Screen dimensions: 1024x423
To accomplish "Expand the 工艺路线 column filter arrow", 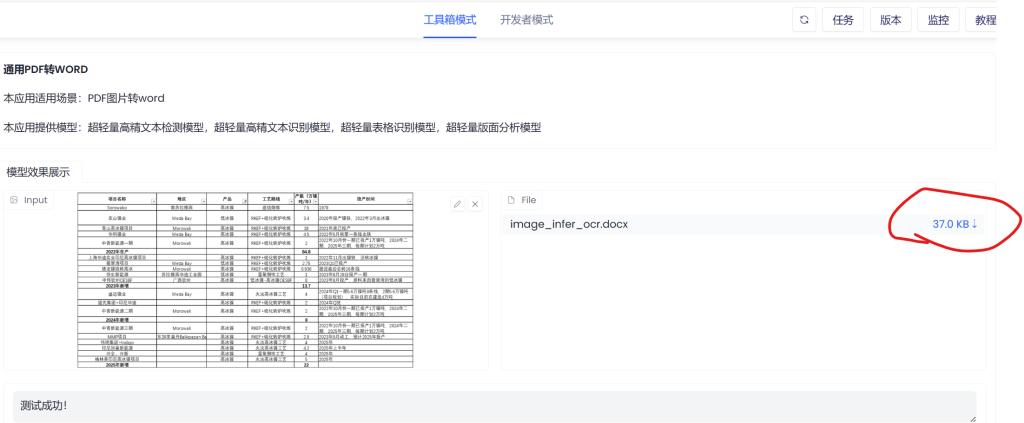I will coord(289,201).
